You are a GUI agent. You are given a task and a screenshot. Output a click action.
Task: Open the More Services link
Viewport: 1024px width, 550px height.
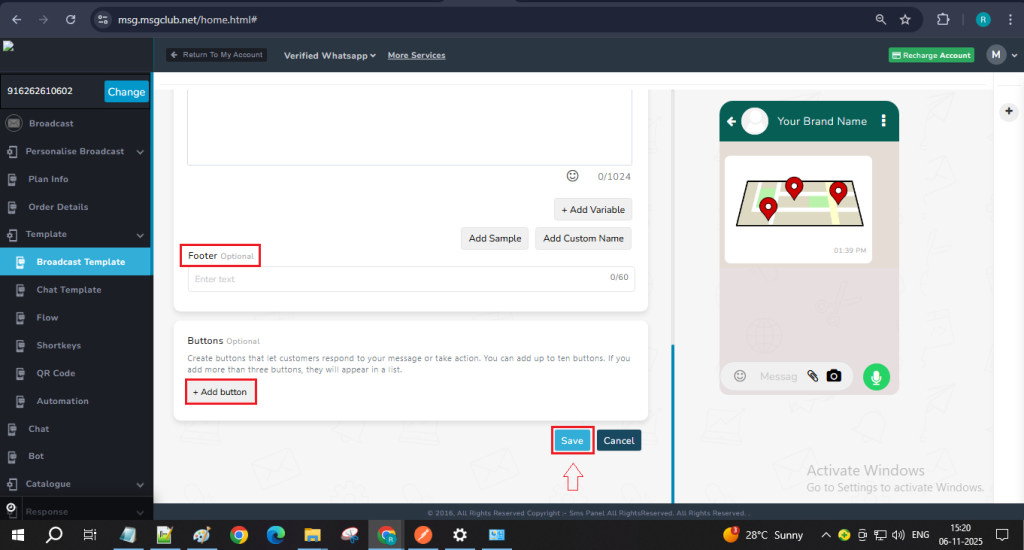pos(416,55)
